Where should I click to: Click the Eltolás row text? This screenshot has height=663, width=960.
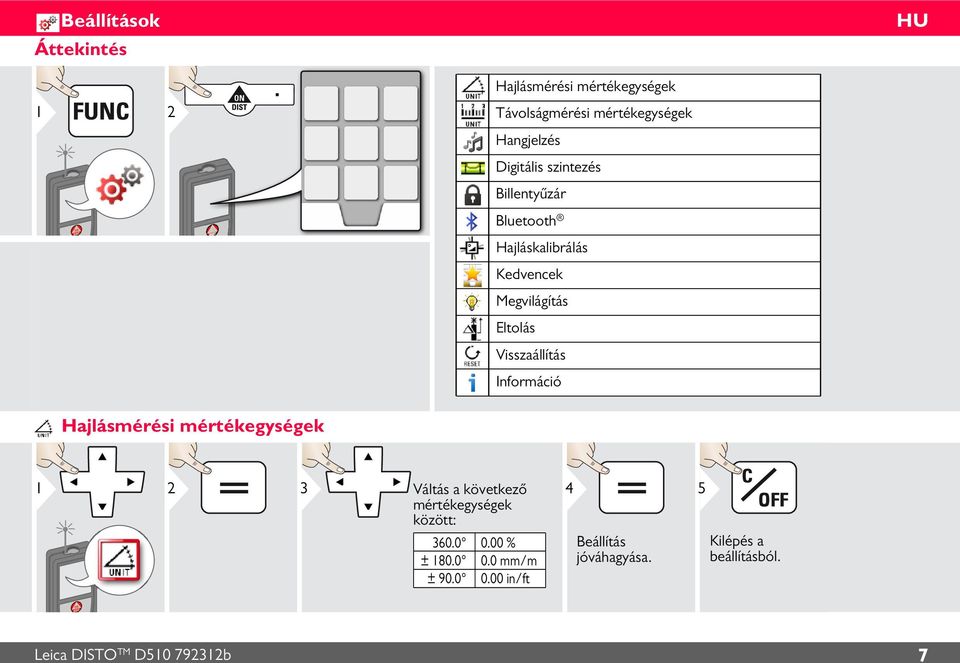coord(515,328)
